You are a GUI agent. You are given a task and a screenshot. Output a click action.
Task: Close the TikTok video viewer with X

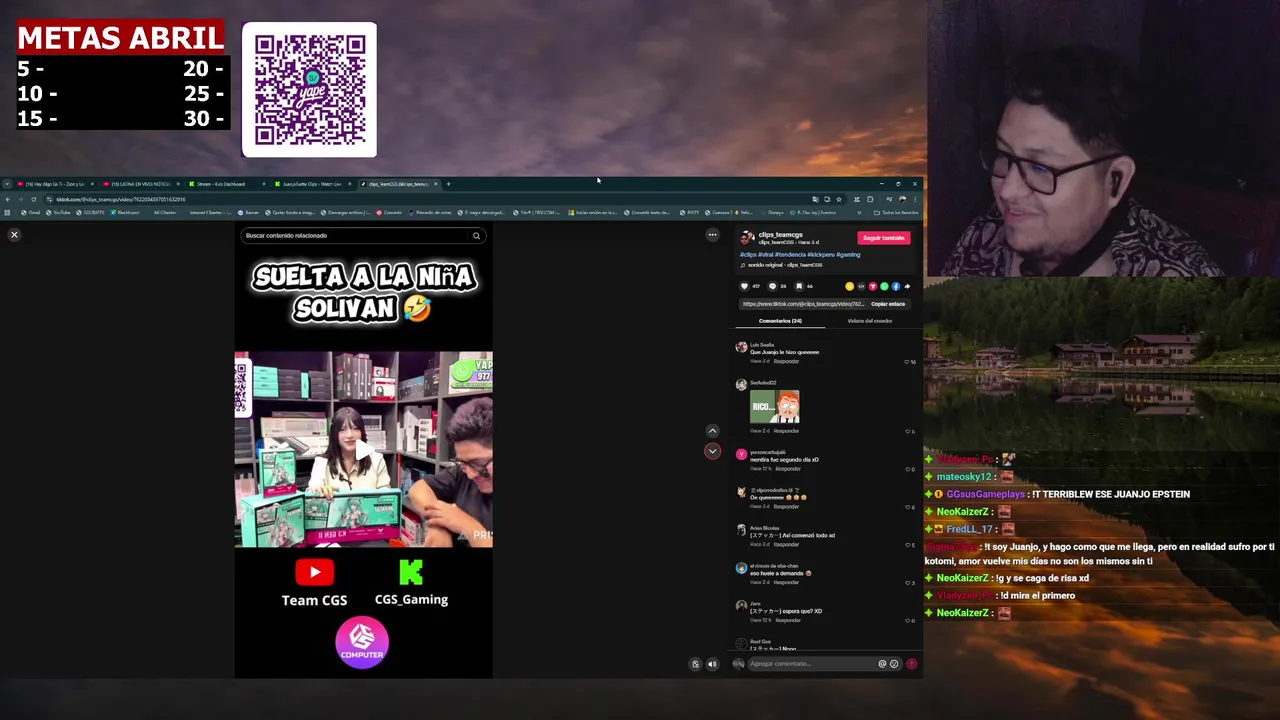(x=14, y=234)
